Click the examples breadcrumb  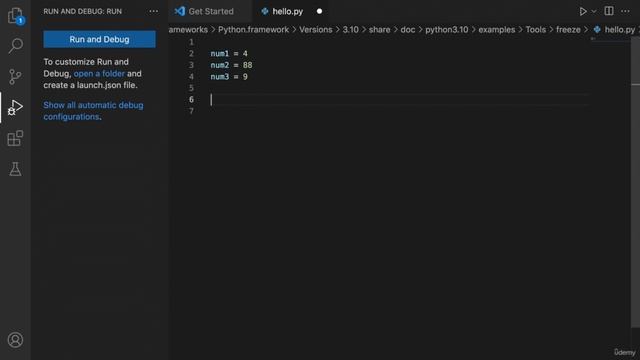coord(496,30)
